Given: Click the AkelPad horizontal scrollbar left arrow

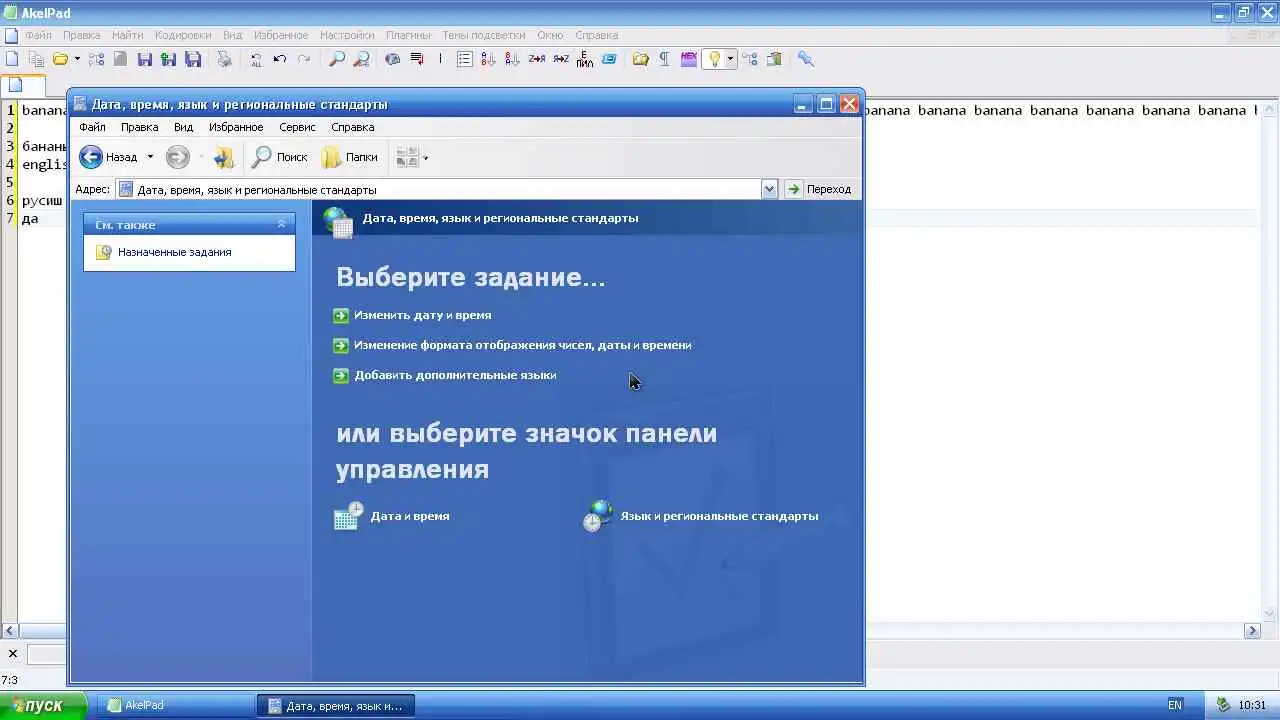Looking at the screenshot, I should click(x=9, y=631).
